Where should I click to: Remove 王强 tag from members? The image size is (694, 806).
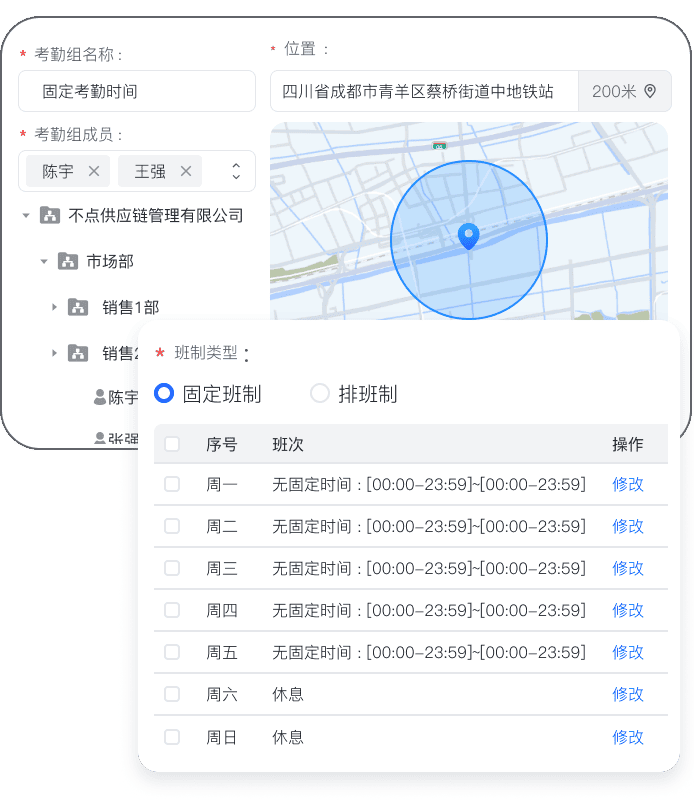[x=186, y=171]
